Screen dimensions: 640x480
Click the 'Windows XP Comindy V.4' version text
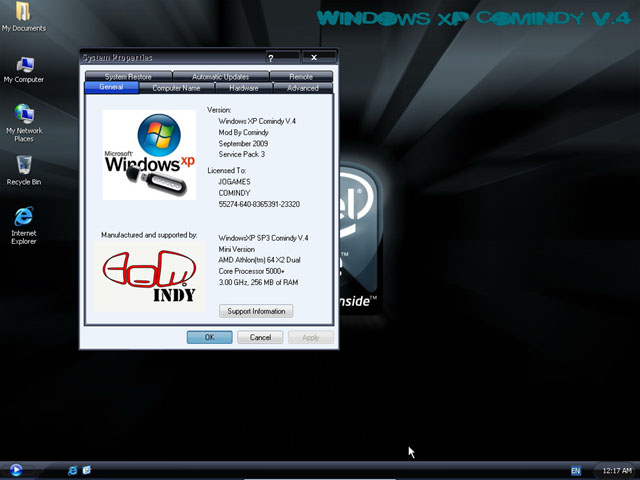[257, 121]
